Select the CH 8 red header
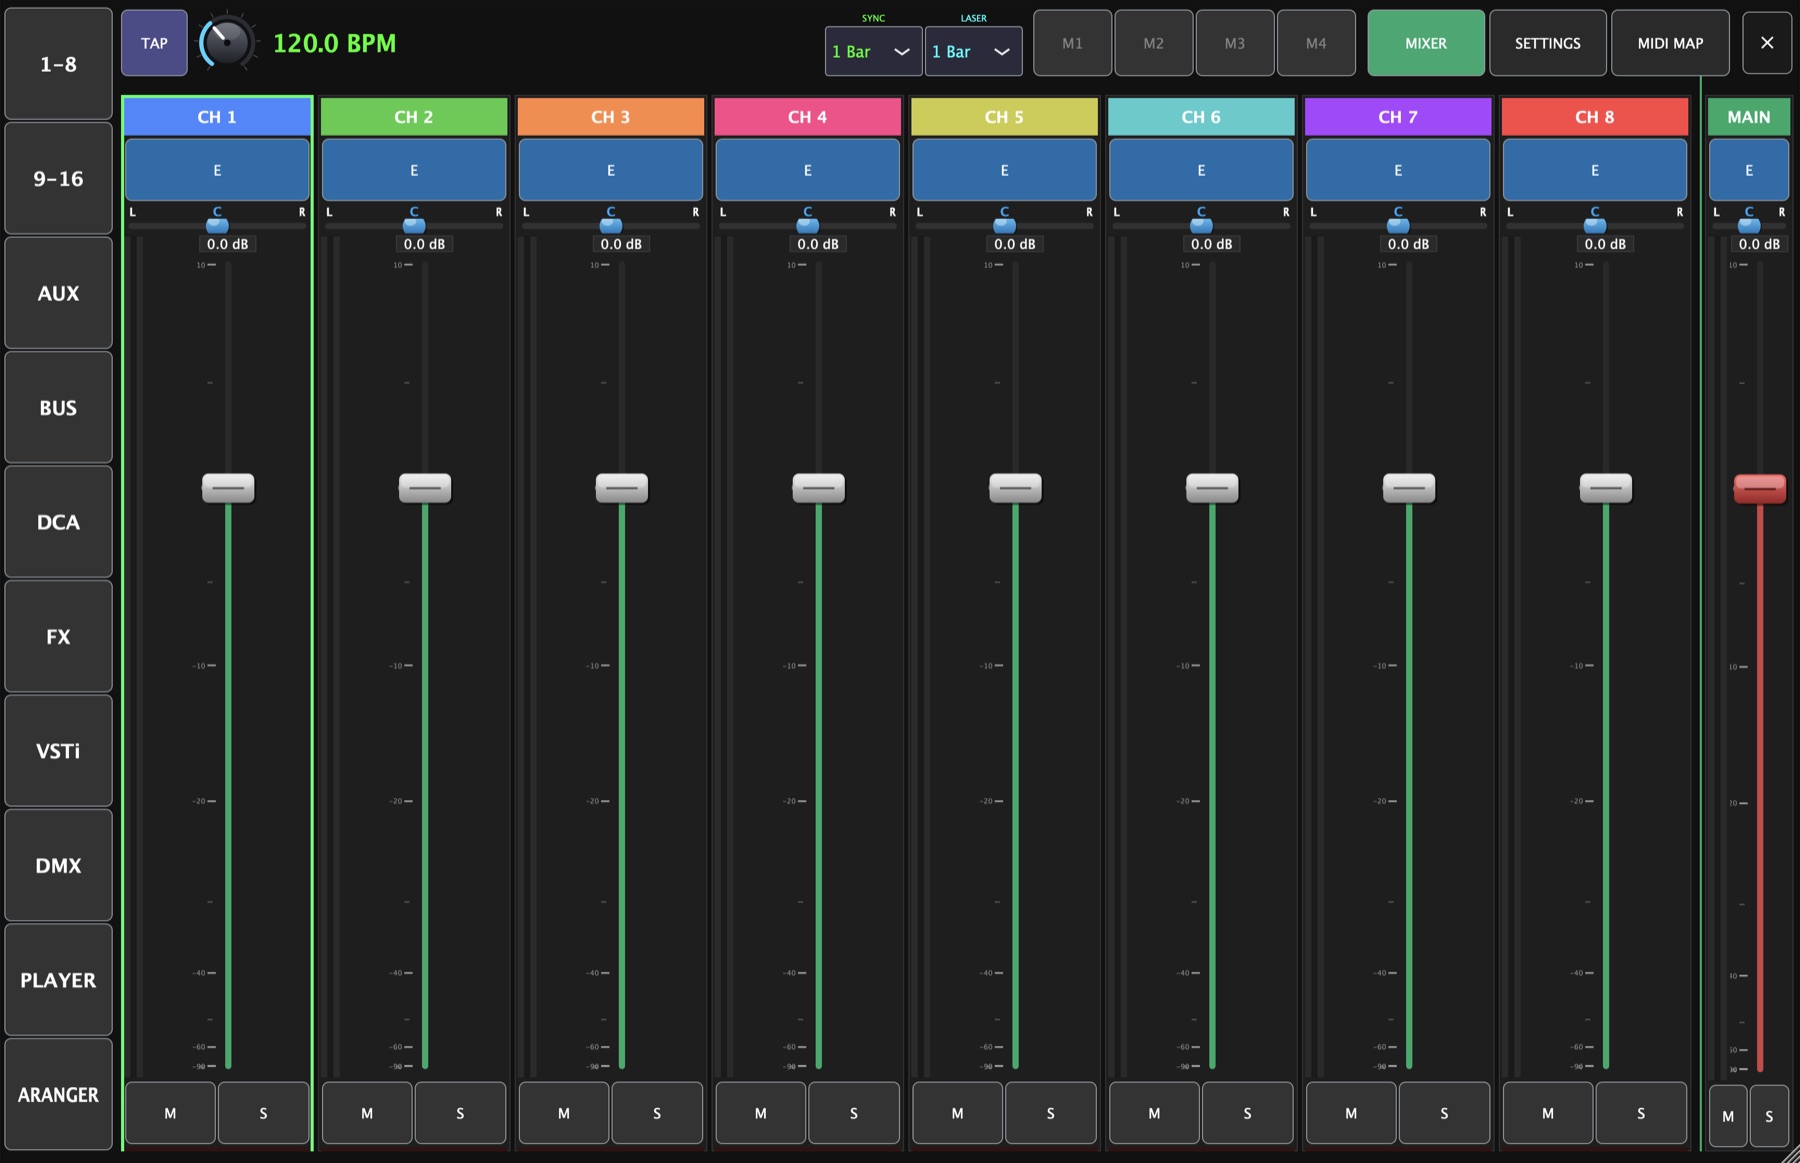 click(1595, 117)
